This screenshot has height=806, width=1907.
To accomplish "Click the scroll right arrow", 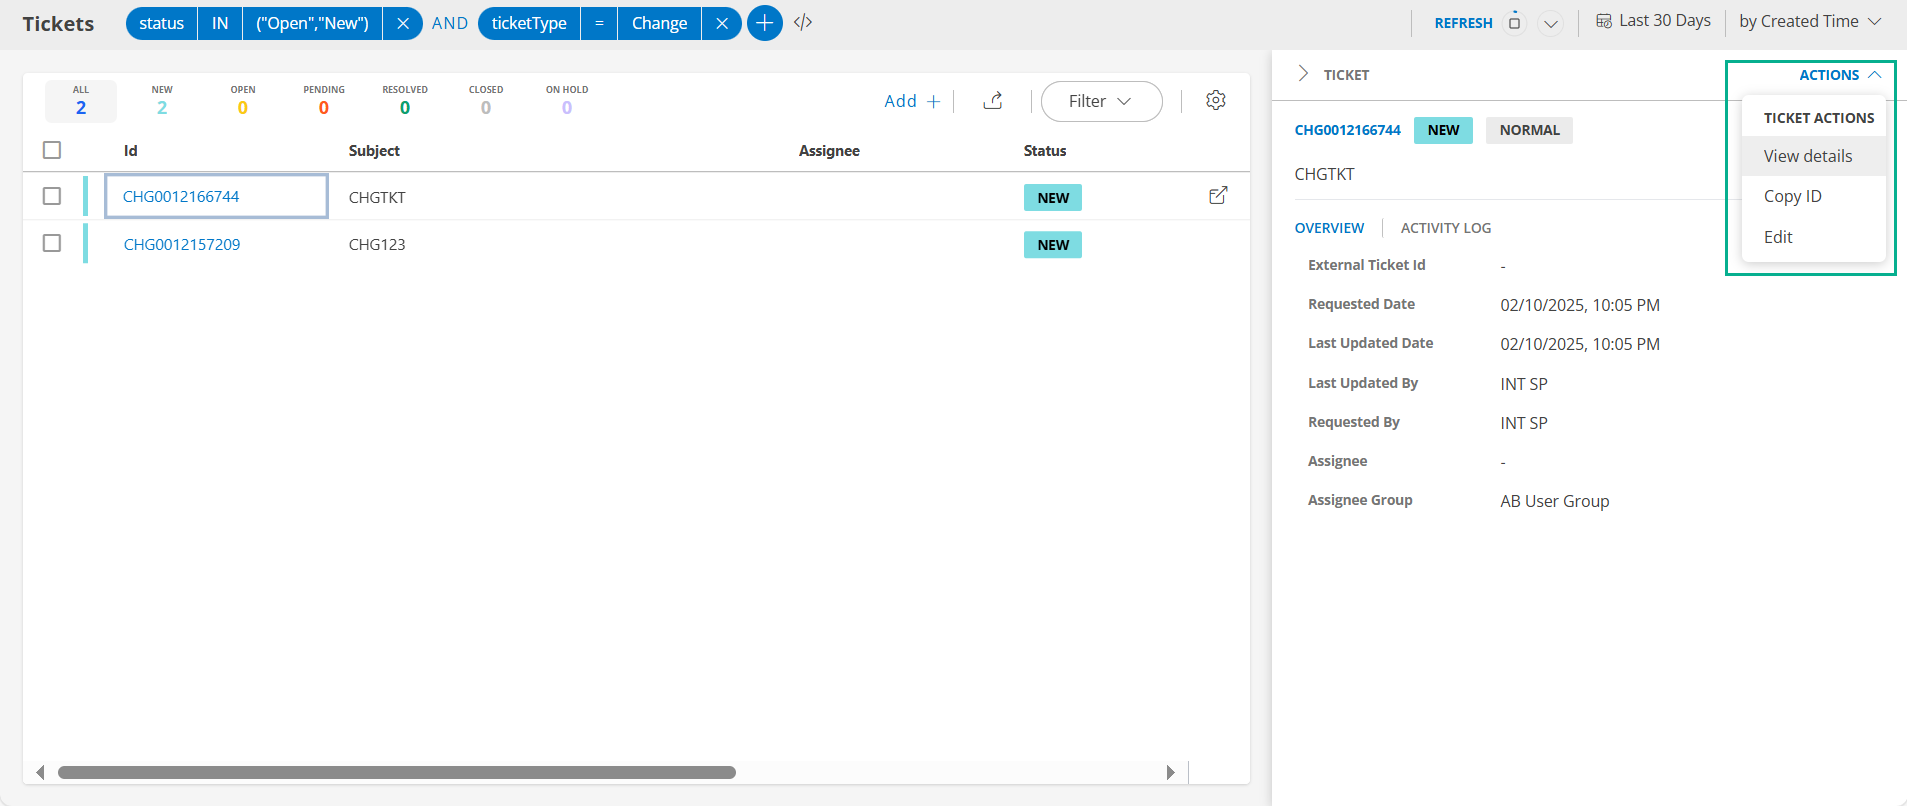I will pos(1170,772).
